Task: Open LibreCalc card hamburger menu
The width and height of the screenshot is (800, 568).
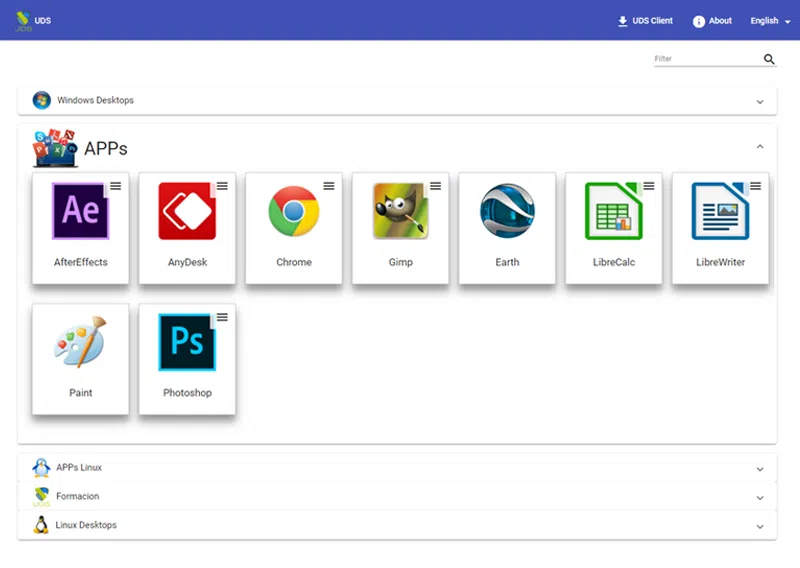Action: tap(649, 186)
